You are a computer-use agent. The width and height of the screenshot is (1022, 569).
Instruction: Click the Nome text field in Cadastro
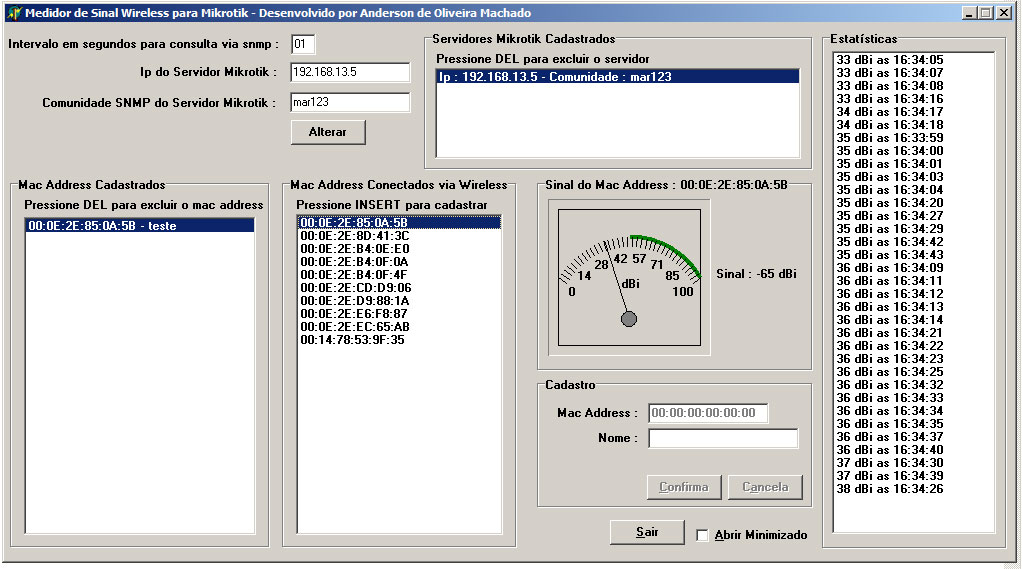[x=723, y=438]
